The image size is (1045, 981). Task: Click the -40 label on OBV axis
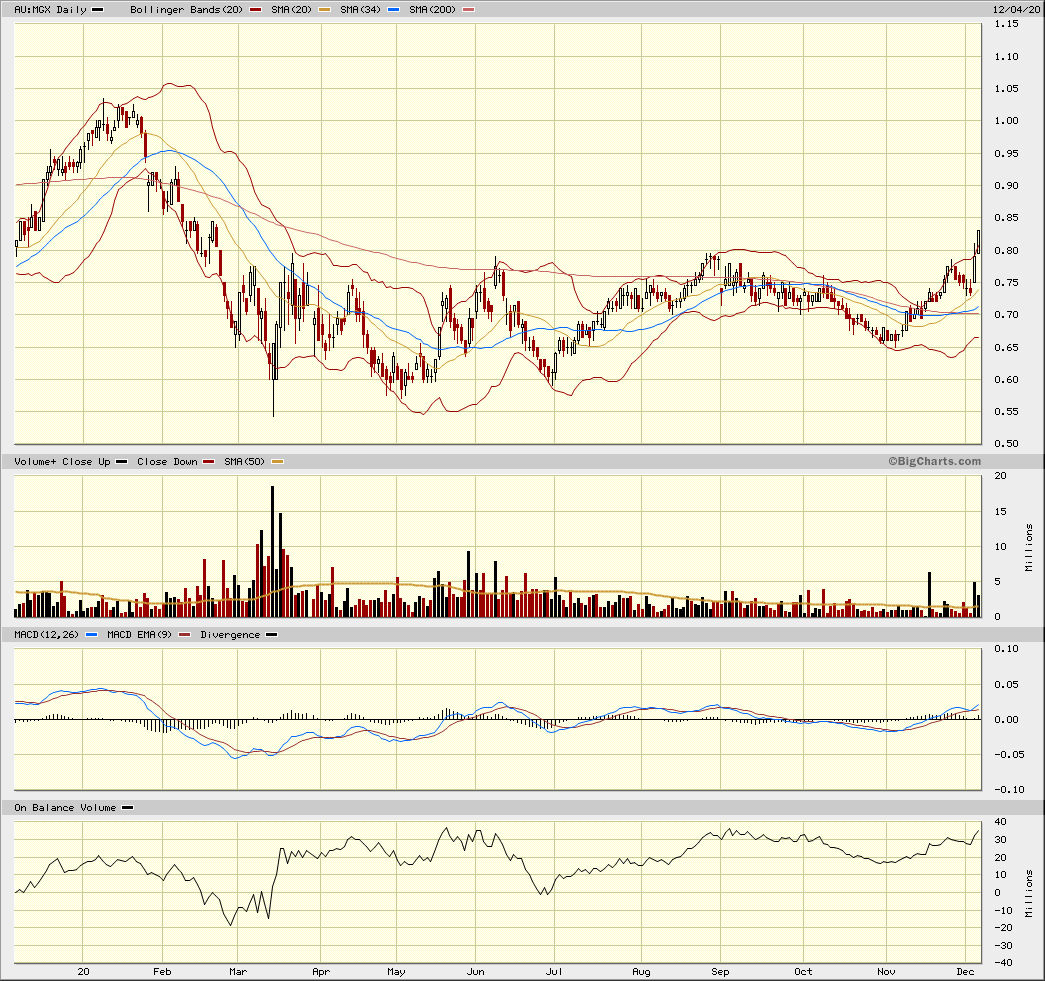point(1003,963)
